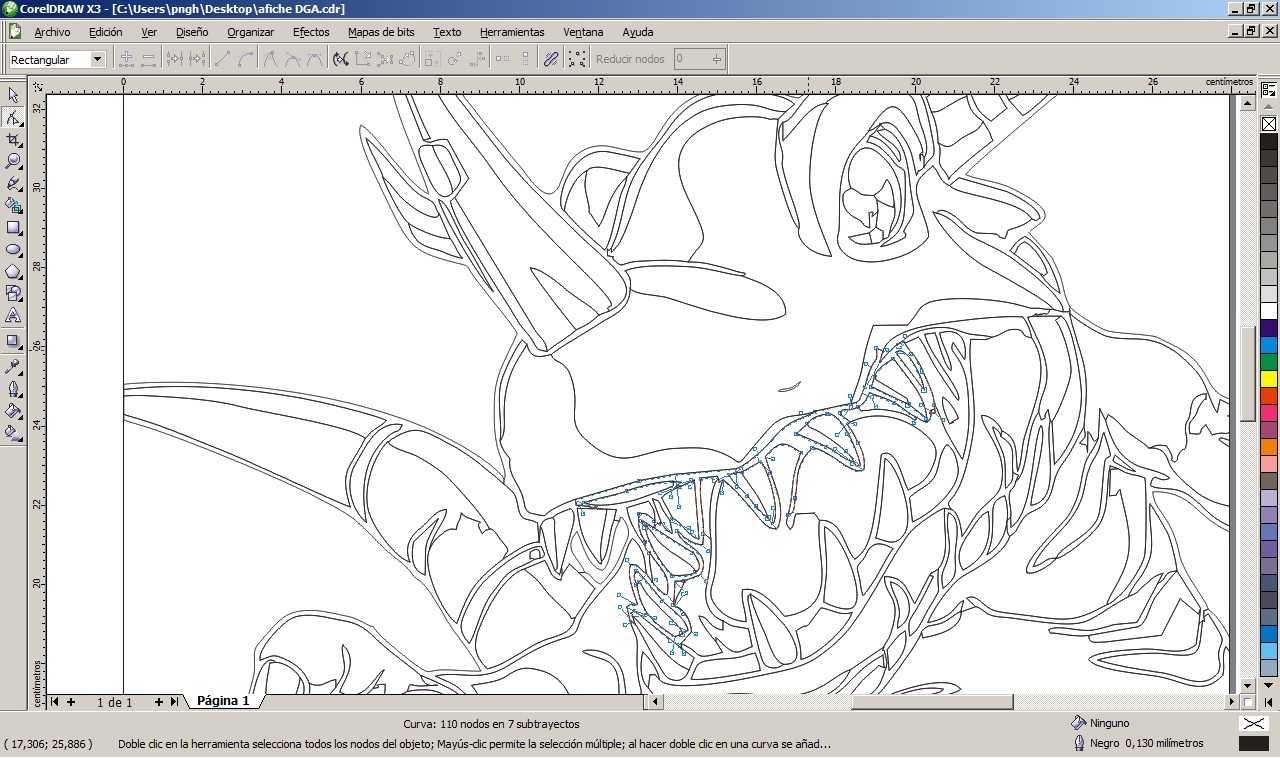
Task: Make node smooth button
Action: click(293, 59)
